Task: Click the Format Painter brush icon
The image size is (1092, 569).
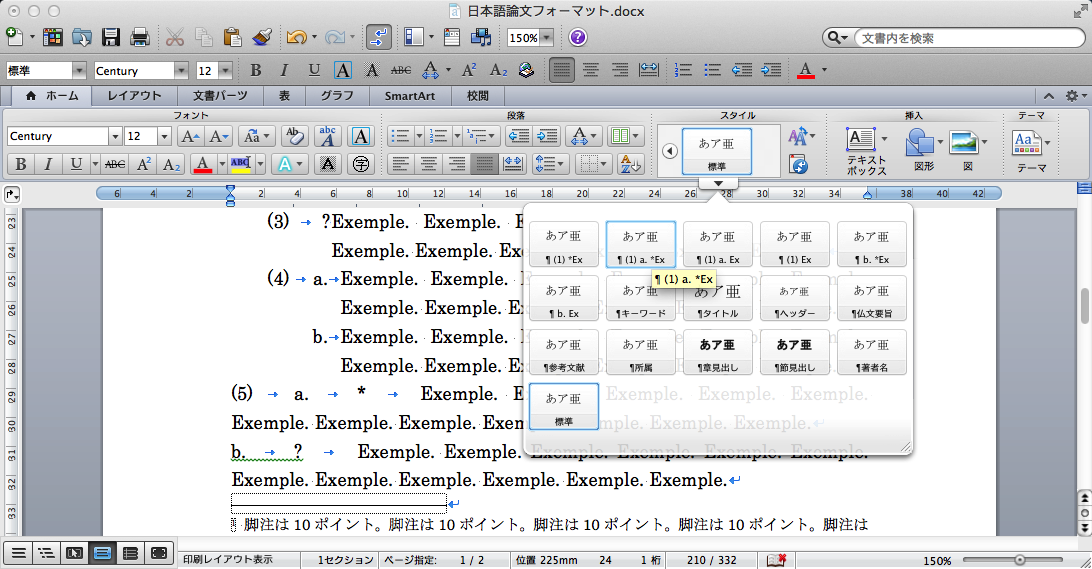Action: [261, 37]
